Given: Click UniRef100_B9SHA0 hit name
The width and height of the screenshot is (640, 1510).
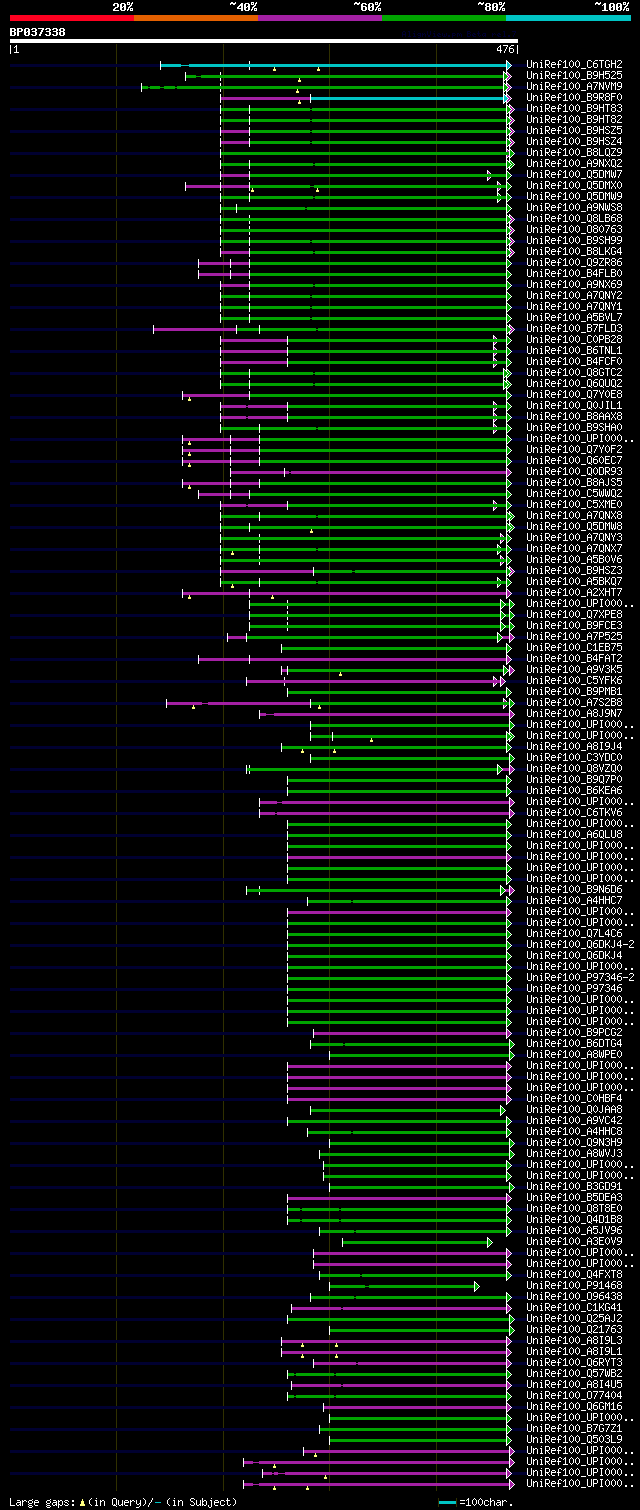Looking at the screenshot, I should coord(574,427).
